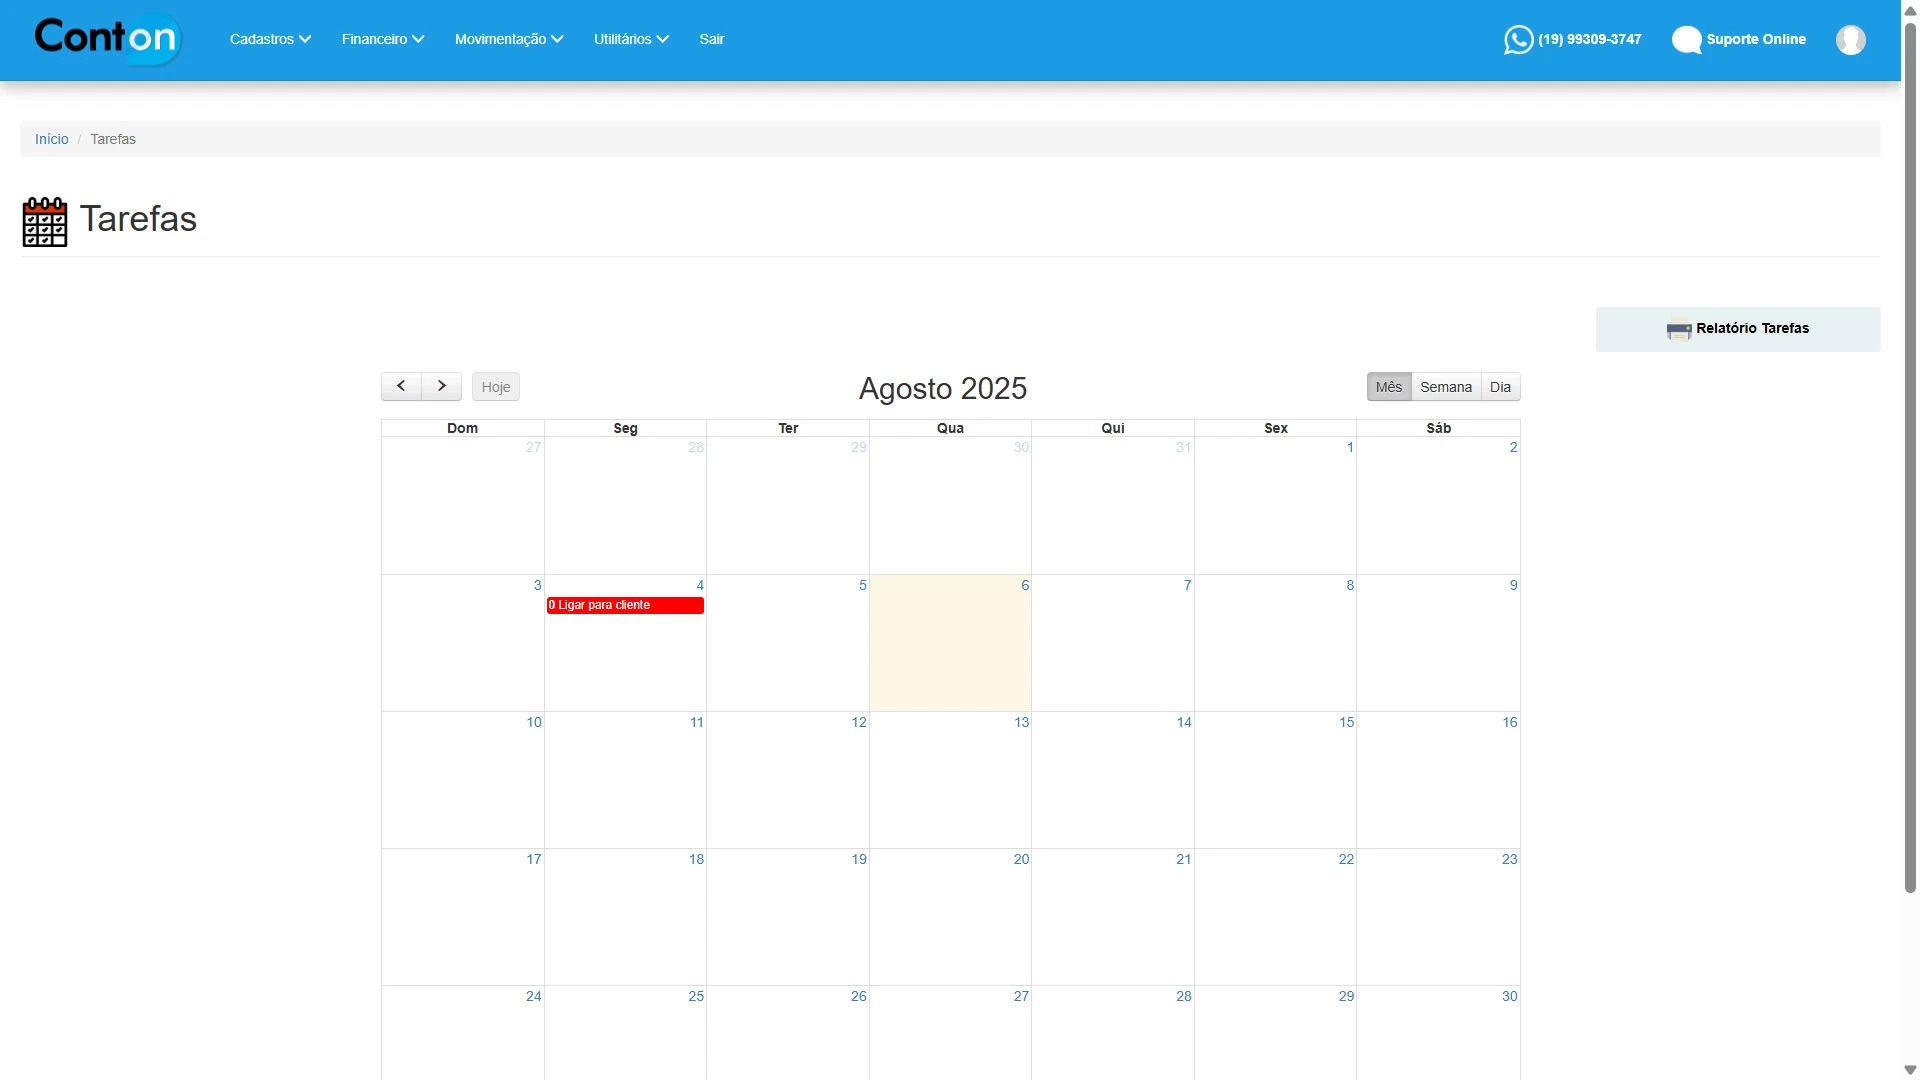Viewport: 1920px width, 1080px height.
Task: Expand the Movimentação dropdown menu
Action: pyautogui.click(x=509, y=39)
